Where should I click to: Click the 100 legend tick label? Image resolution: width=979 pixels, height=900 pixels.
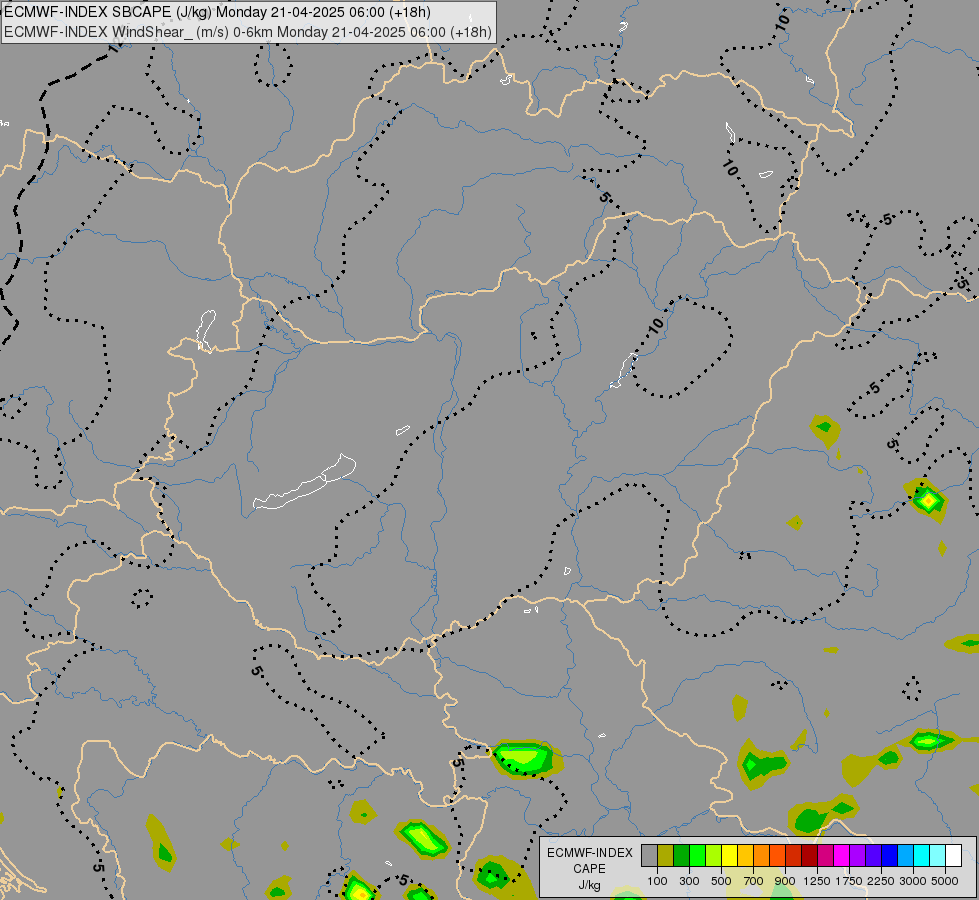[x=657, y=881]
